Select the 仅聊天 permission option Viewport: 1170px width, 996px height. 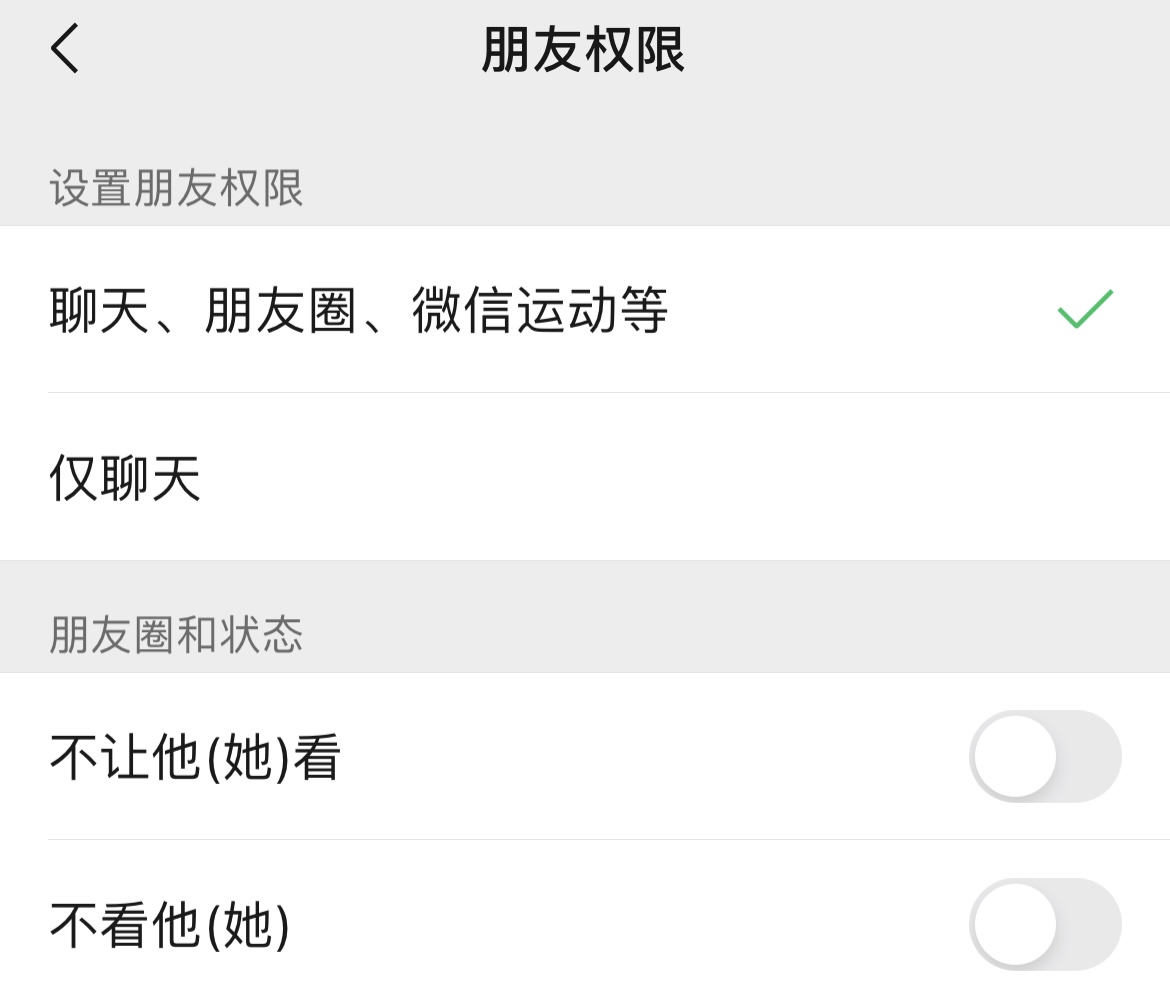coord(125,478)
